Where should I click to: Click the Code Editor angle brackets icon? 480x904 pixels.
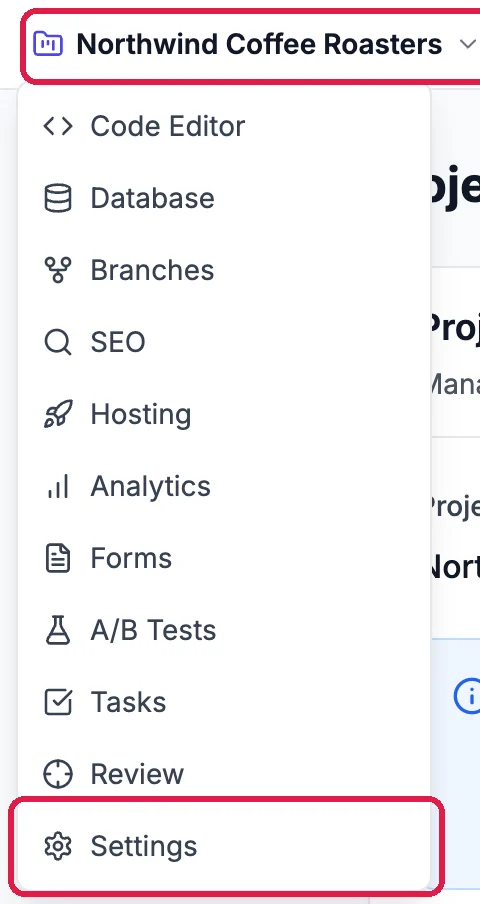tap(58, 126)
